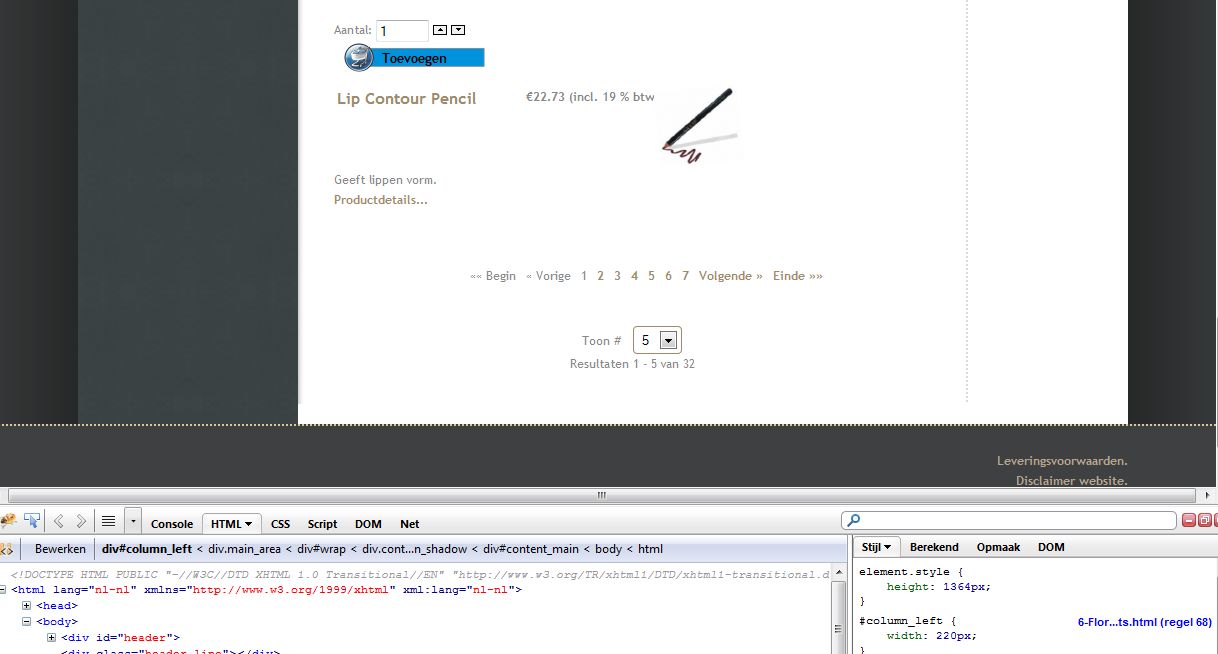Image resolution: width=1218 pixels, height=654 pixels.
Task: Expand the head node
Action: (27, 606)
